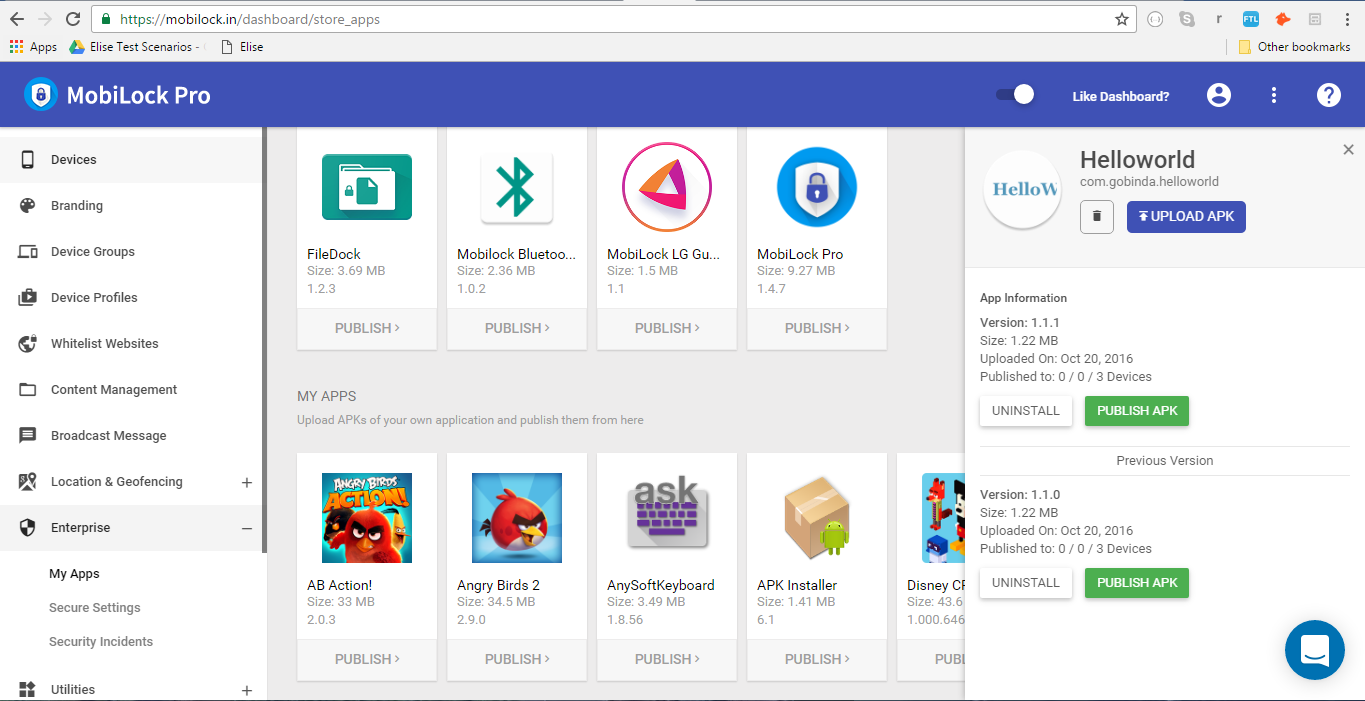Click the help question mark icon
1365x701 pixels.
click(1328, 95)
